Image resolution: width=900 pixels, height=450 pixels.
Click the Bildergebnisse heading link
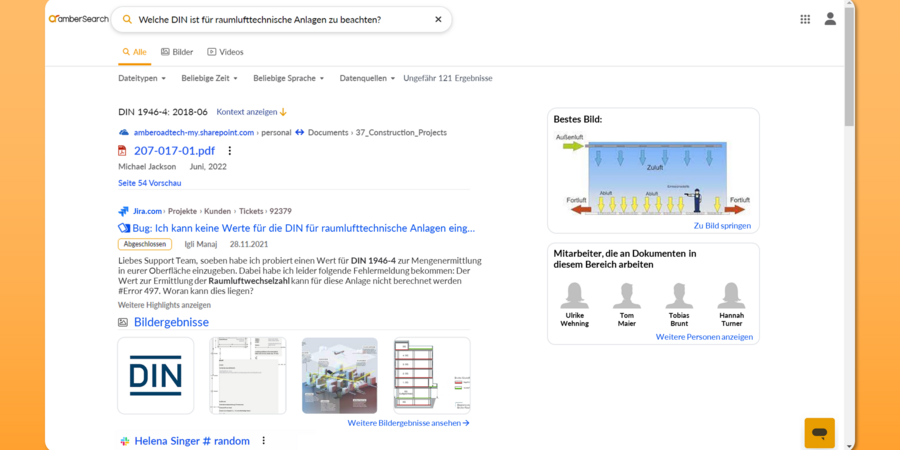click(x=172, y=322)
